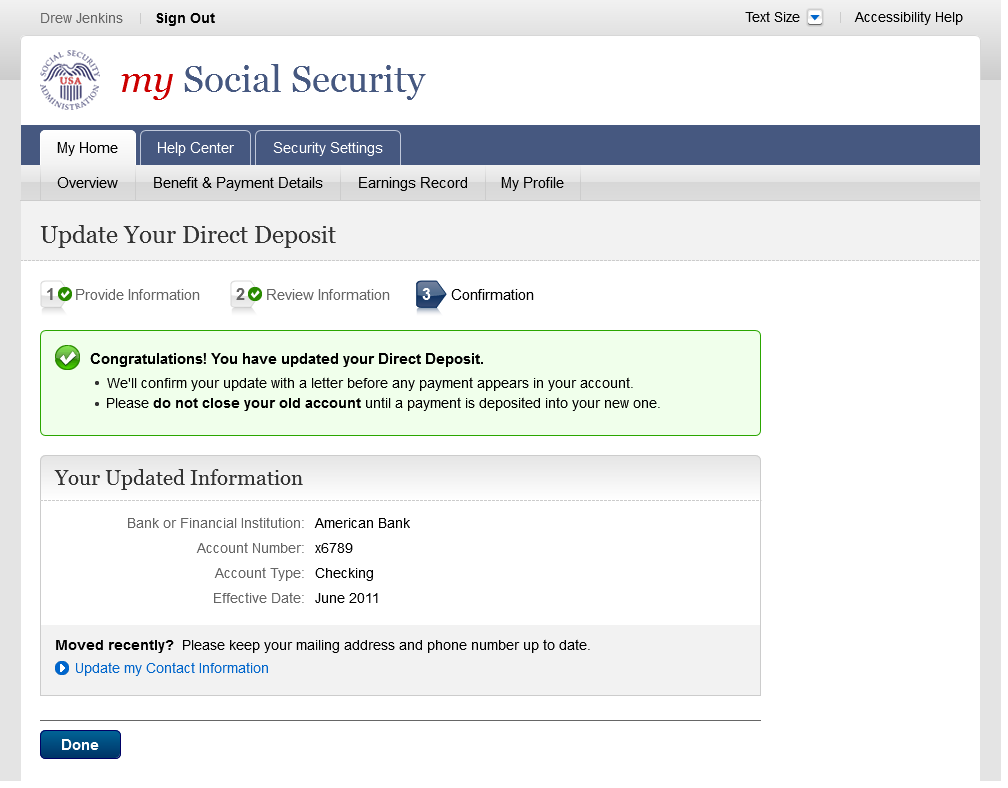Click the step 1 Provide Information icon
Viewport: 1008px width, 788px height.
pyautogui.click(x=56, y=295)
